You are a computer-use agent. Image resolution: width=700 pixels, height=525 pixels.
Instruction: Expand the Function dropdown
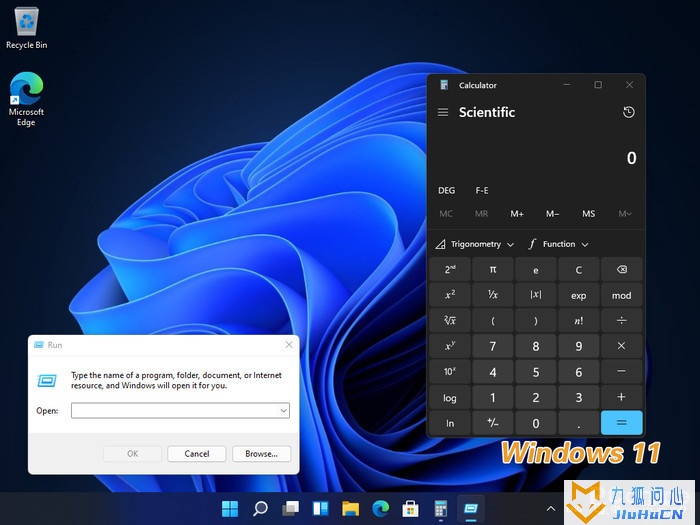558,244
